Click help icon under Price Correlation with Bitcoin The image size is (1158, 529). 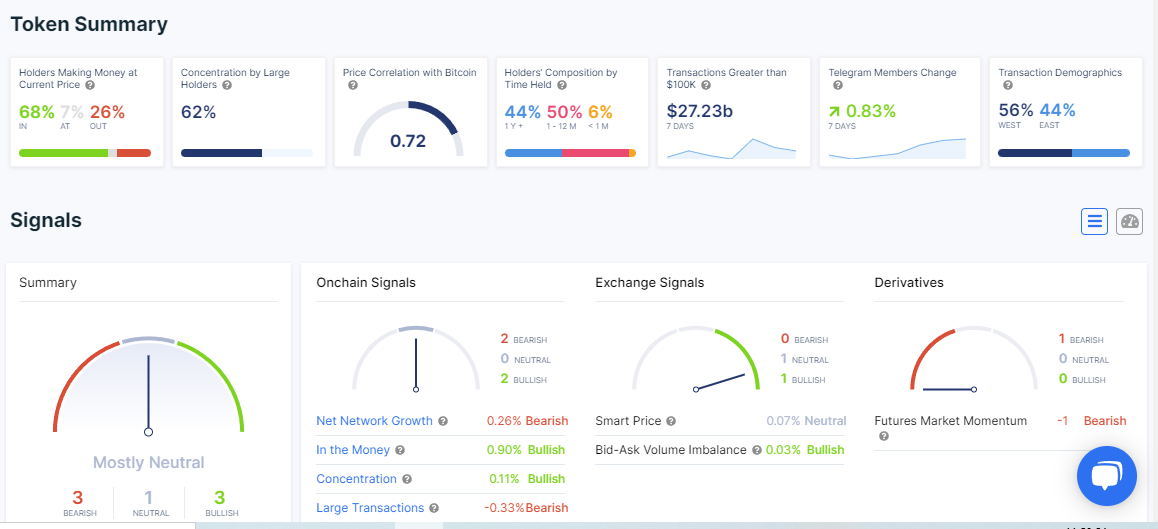(353, 86)
